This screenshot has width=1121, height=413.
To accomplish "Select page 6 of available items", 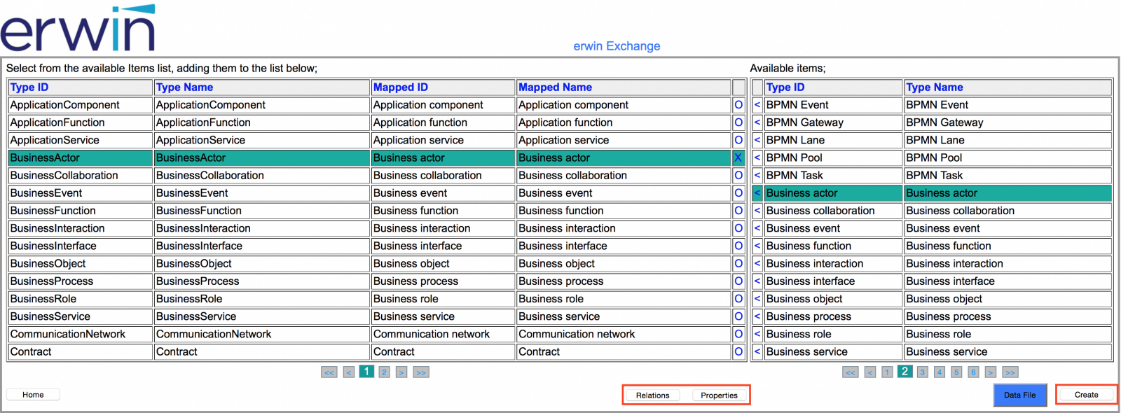I will click(973, 372).
